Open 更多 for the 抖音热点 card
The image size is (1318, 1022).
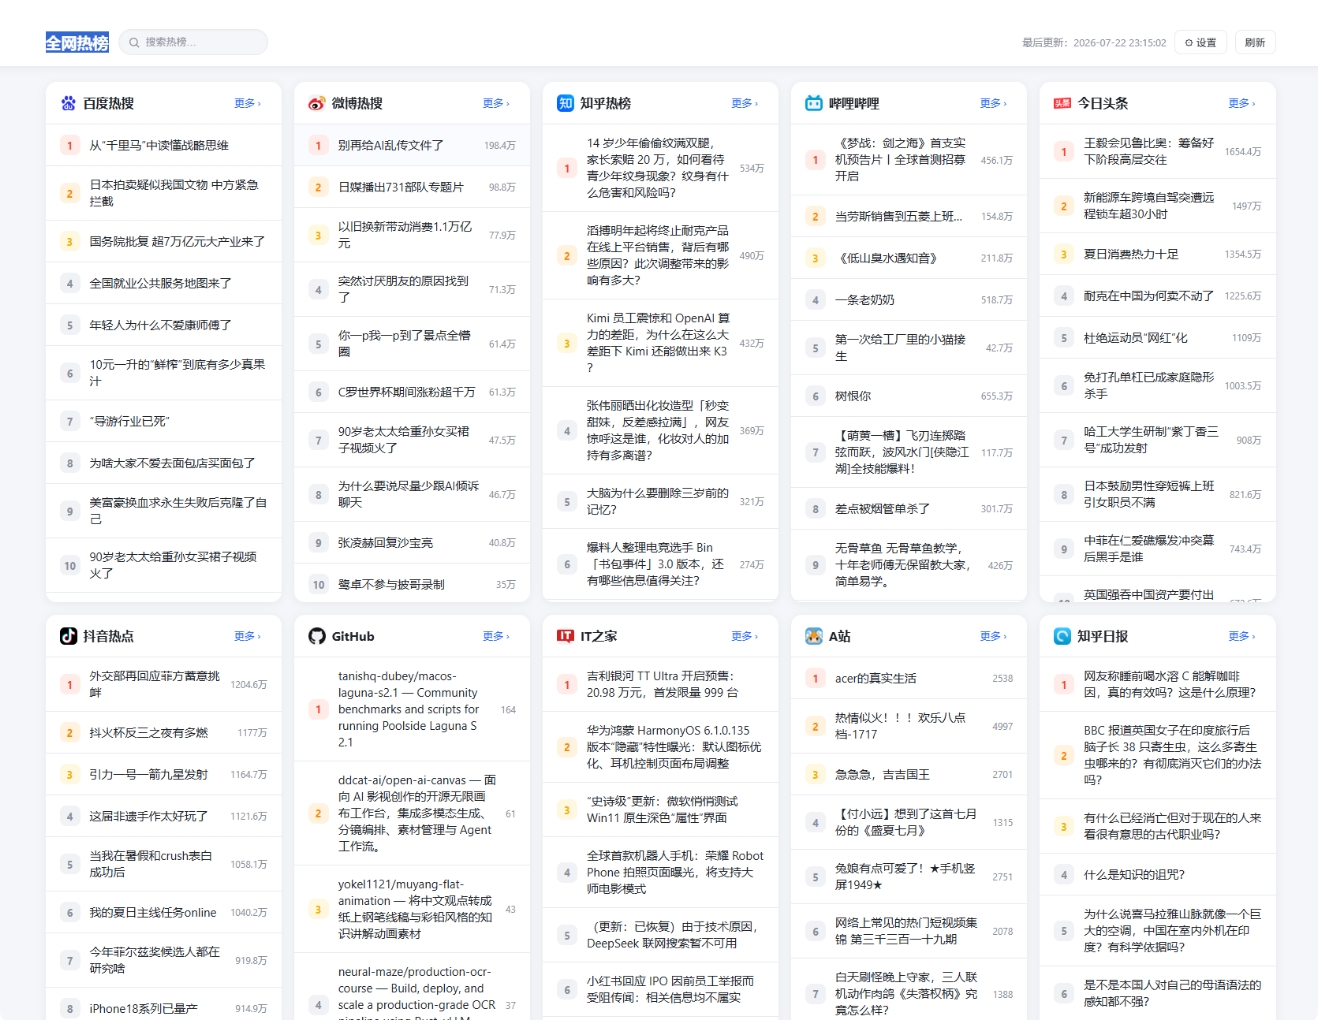[x=247, y=636]
